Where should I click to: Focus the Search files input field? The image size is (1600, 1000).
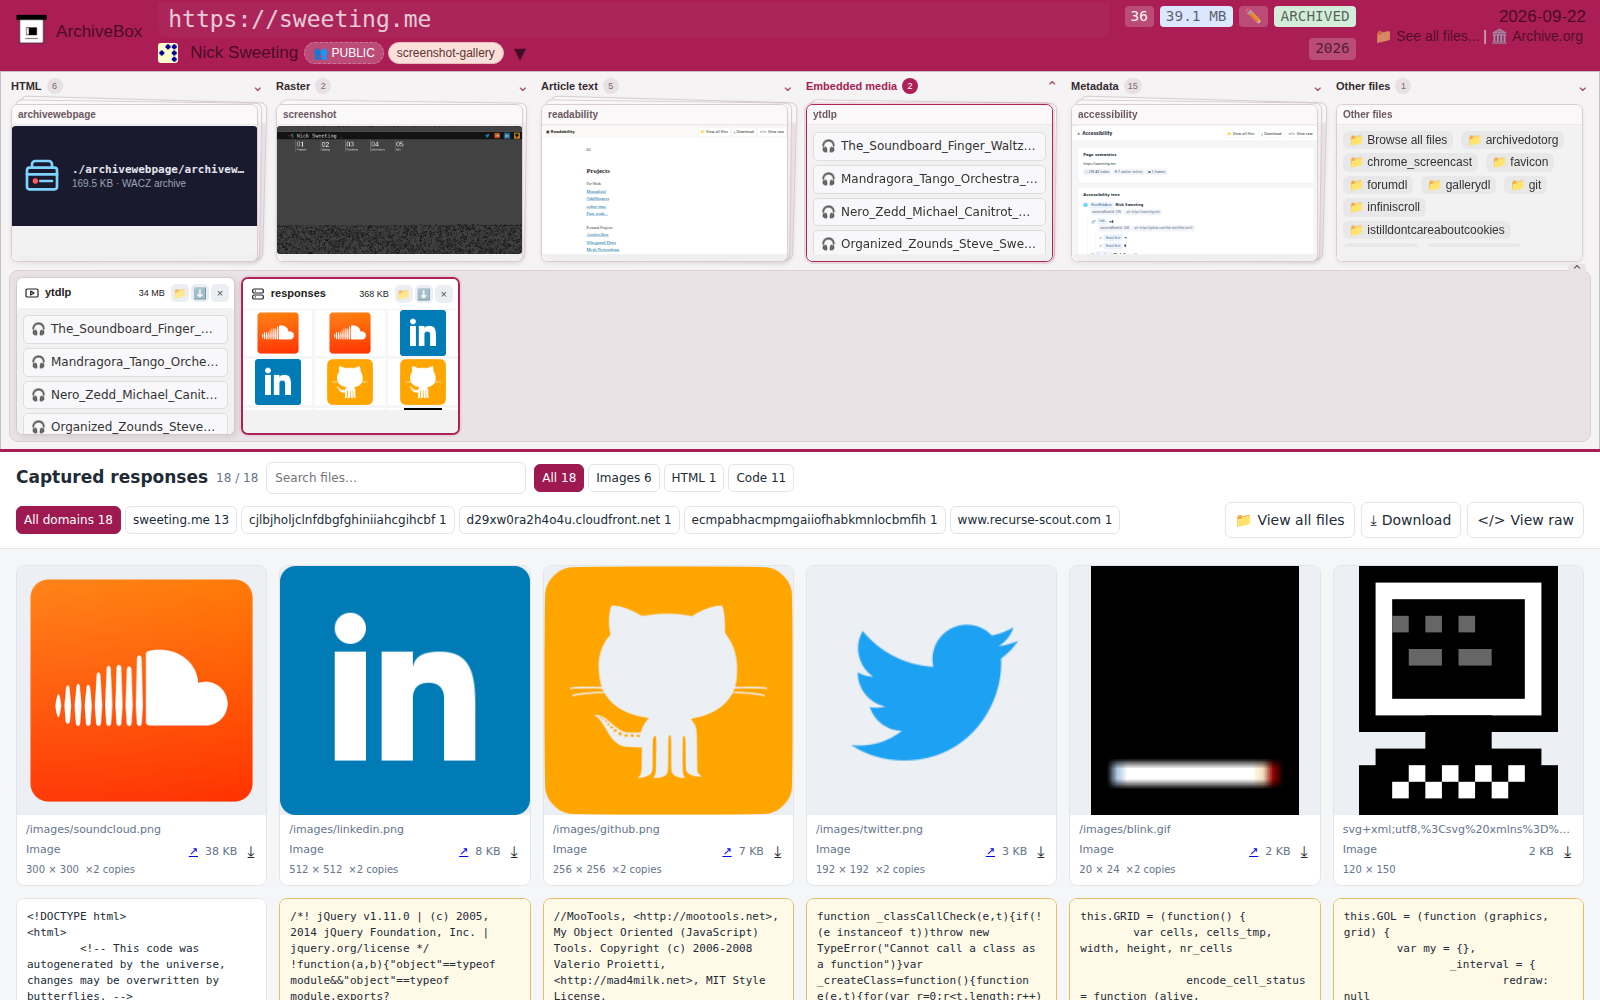(397, 478)
